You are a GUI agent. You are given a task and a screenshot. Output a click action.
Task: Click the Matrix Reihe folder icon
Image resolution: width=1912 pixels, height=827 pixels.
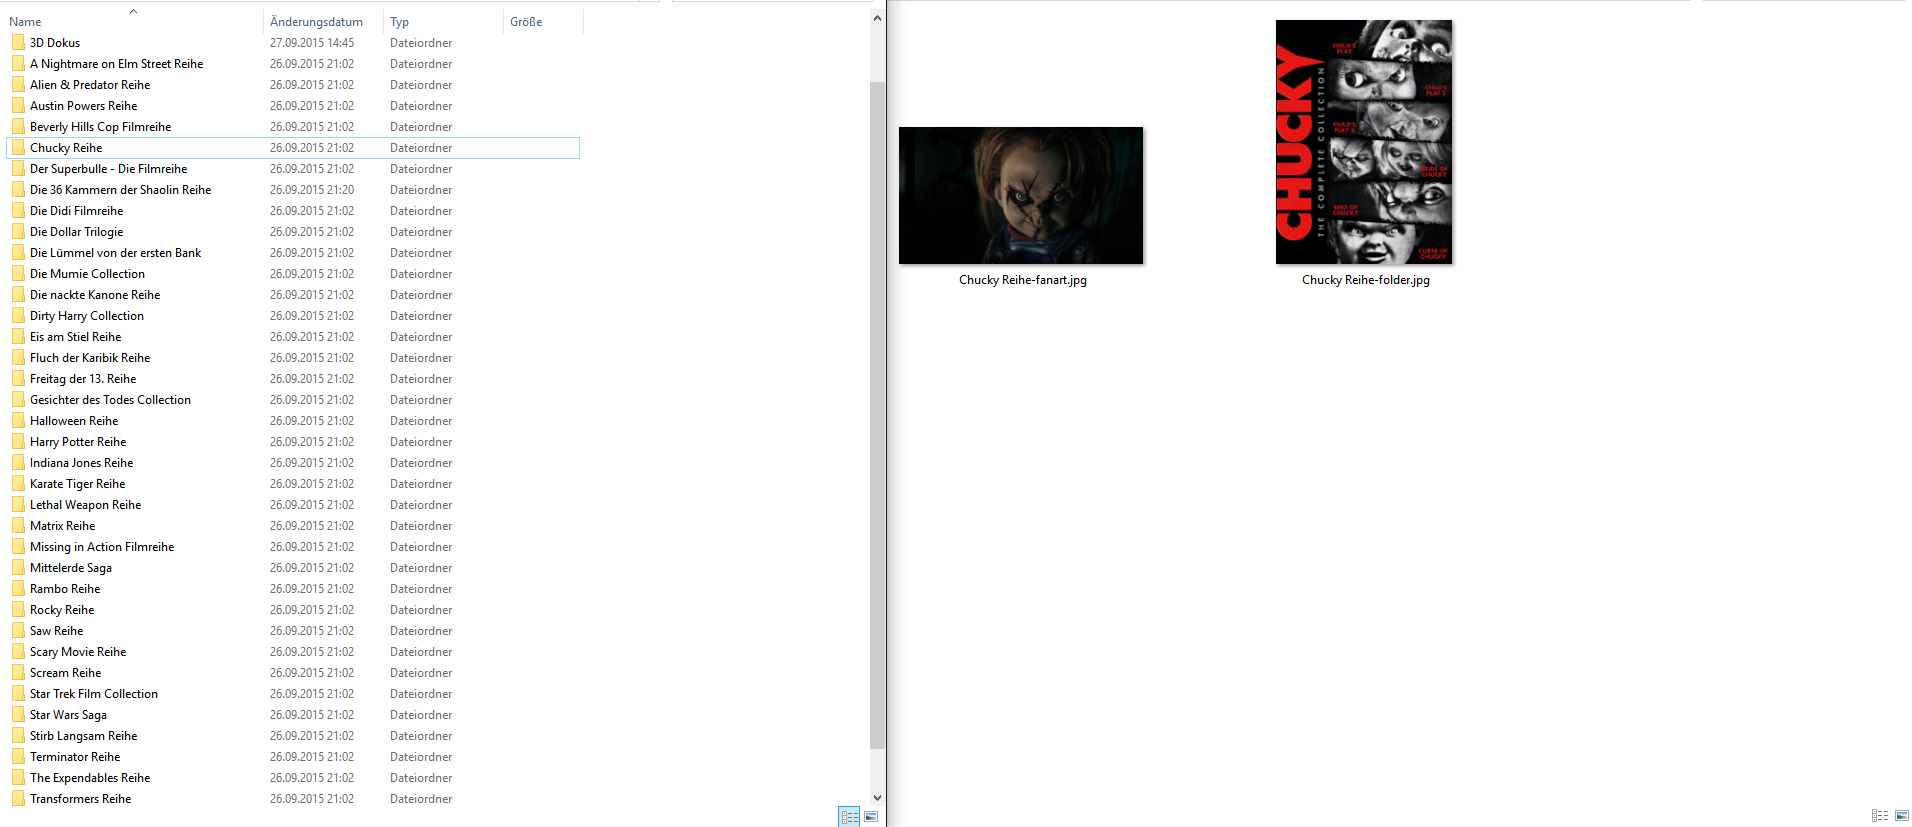tap(18, 526)
